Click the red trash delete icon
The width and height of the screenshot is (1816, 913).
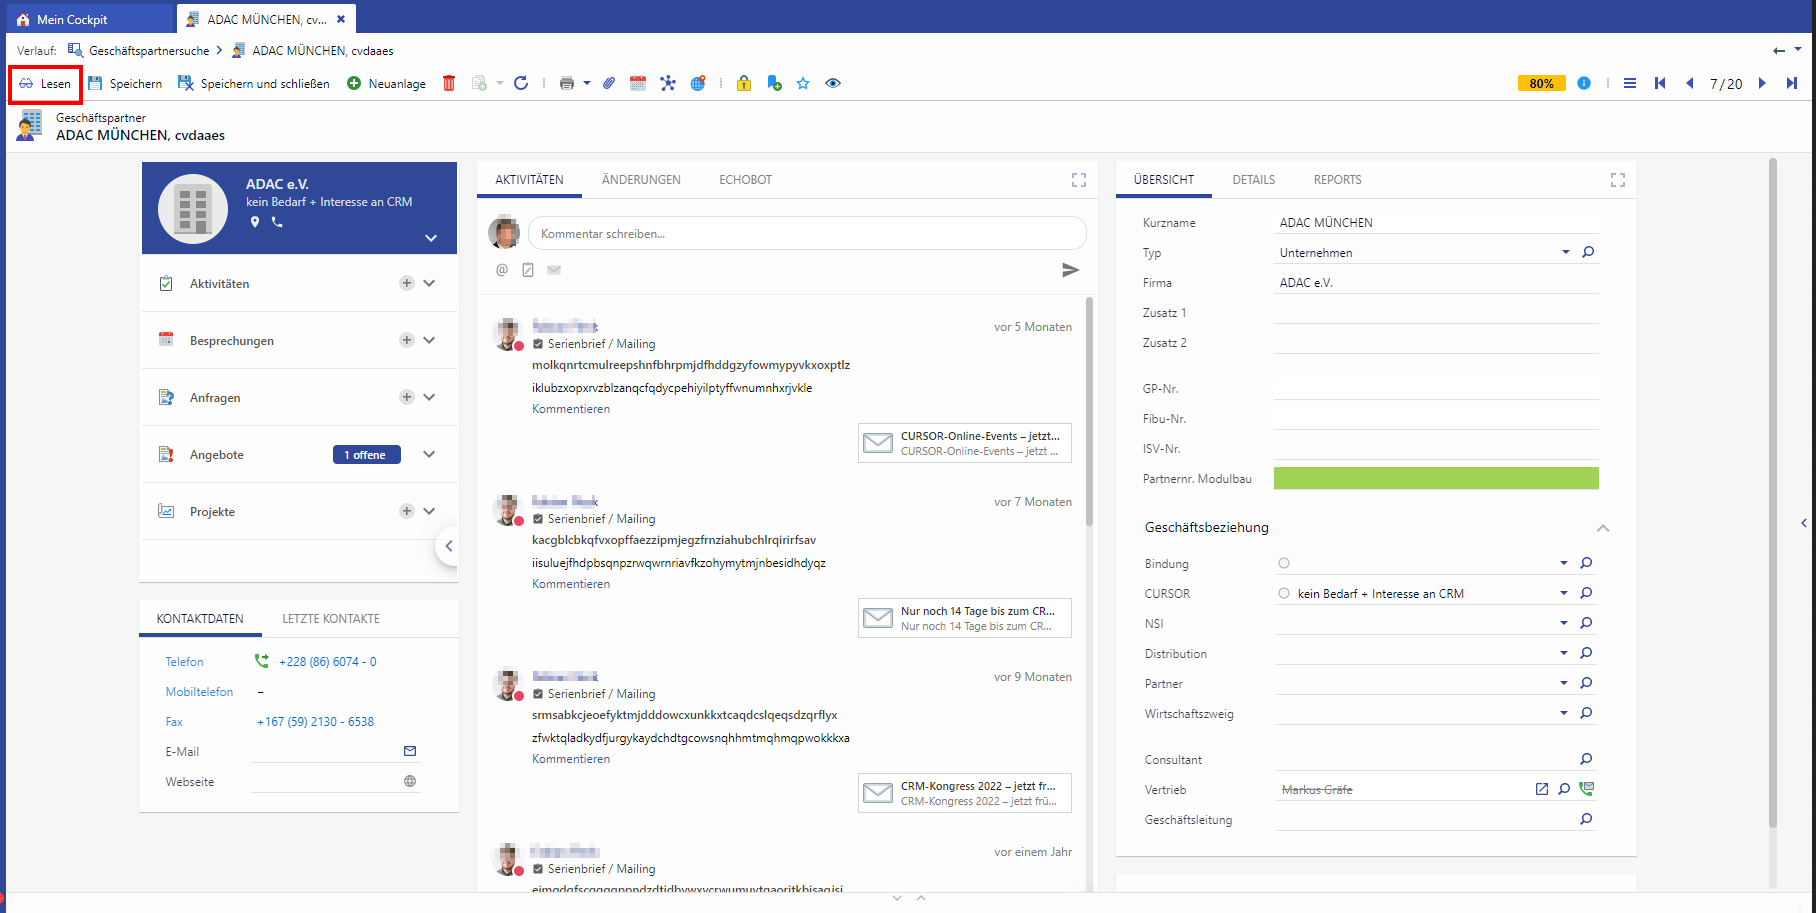point(449,83)
